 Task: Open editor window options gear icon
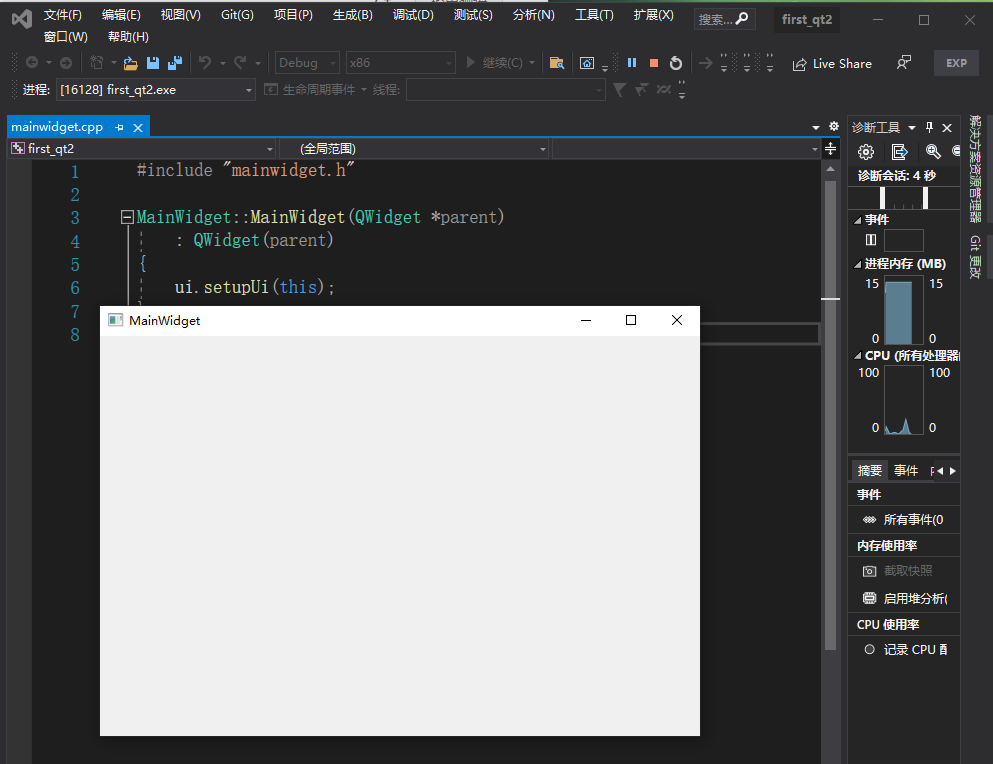click(x=834, y=126)
